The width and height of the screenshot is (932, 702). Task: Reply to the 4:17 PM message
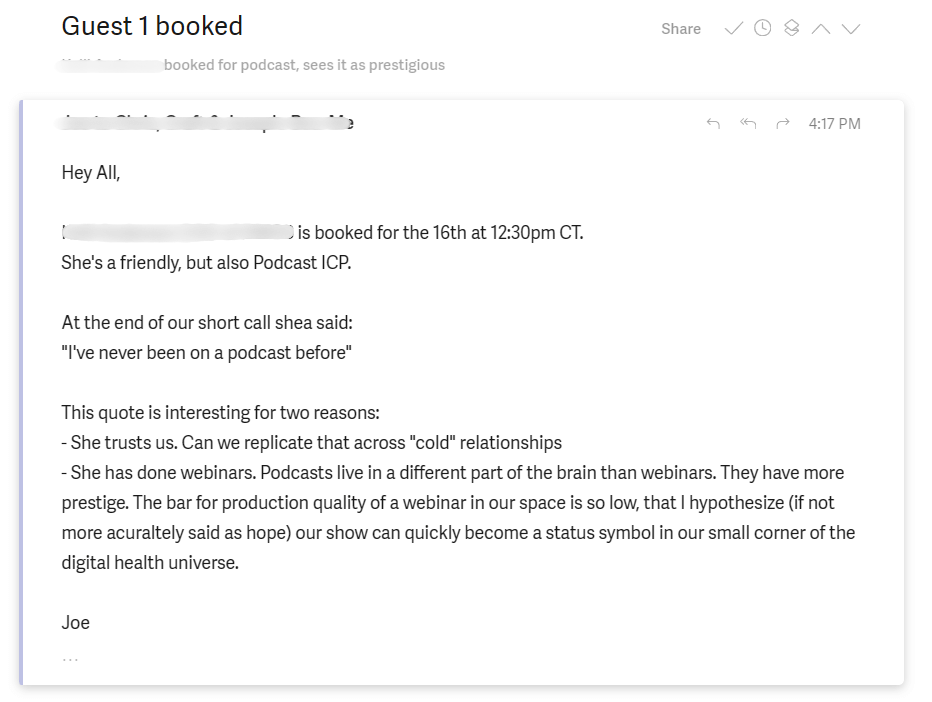pyautogui.click(x=713, y=123)
